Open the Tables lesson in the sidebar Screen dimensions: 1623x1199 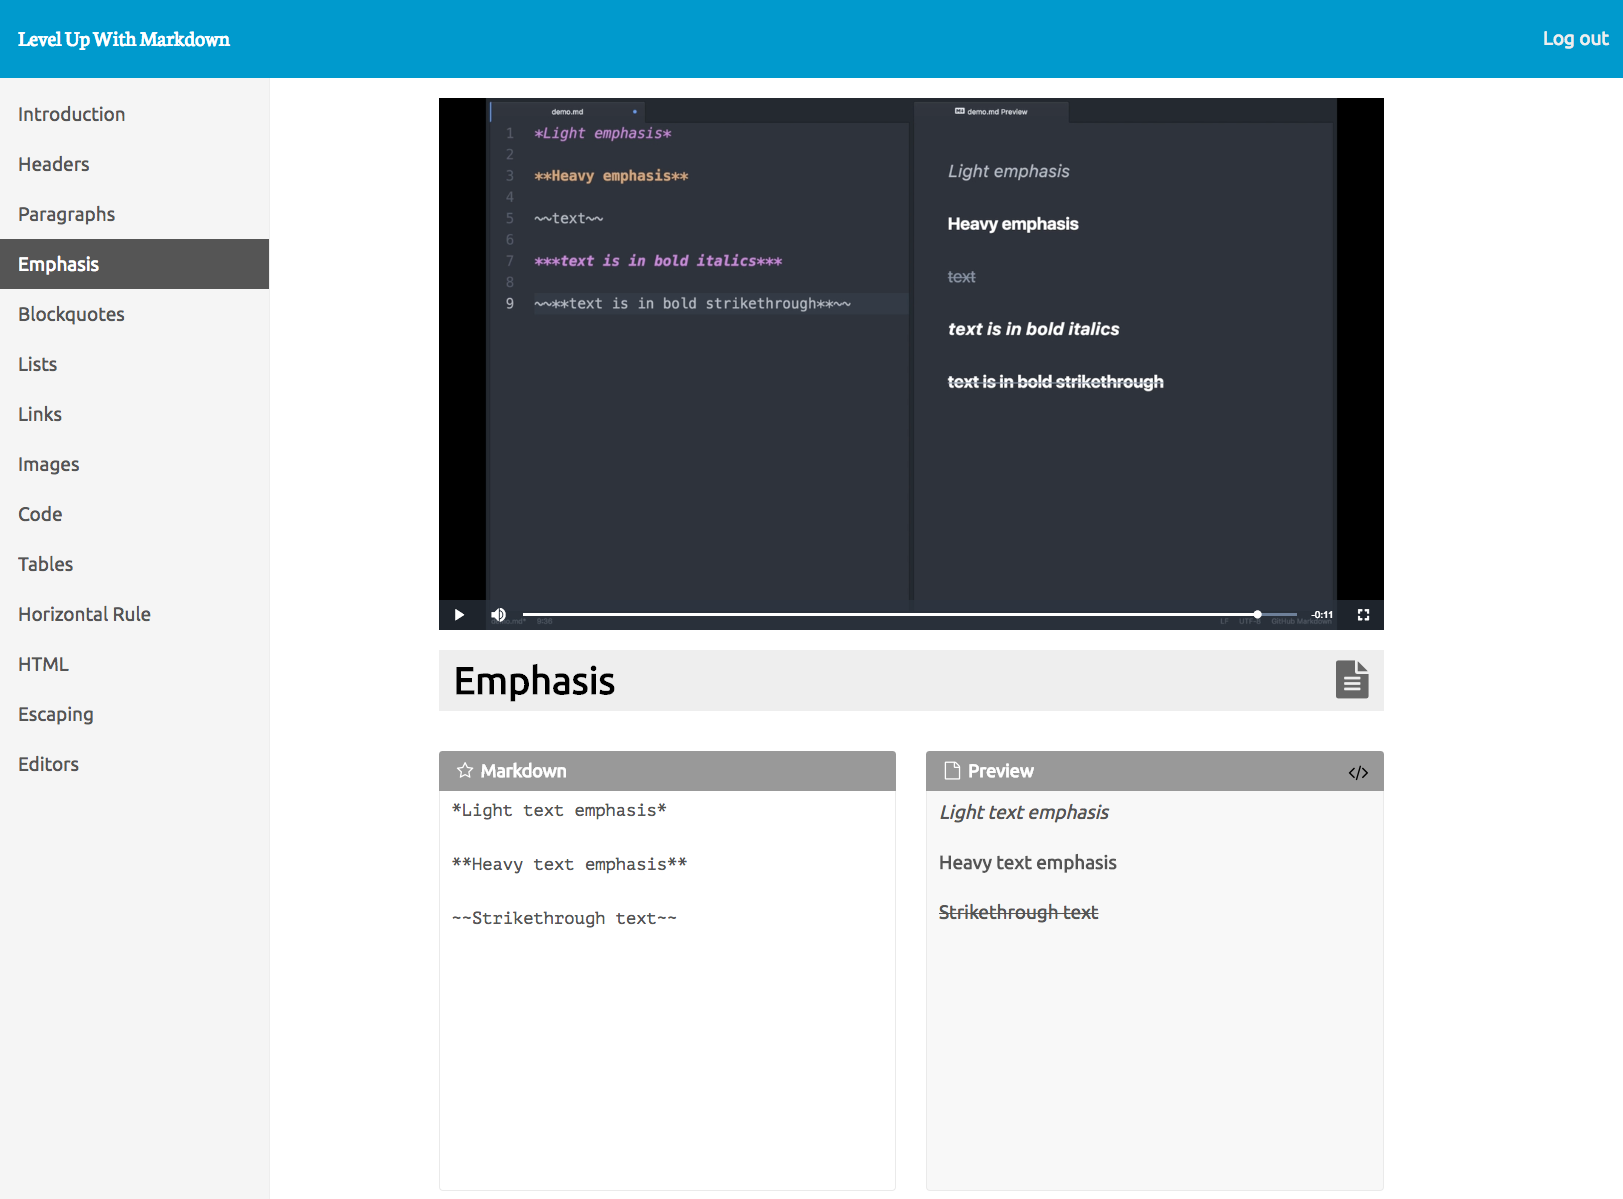pos(45,564)
